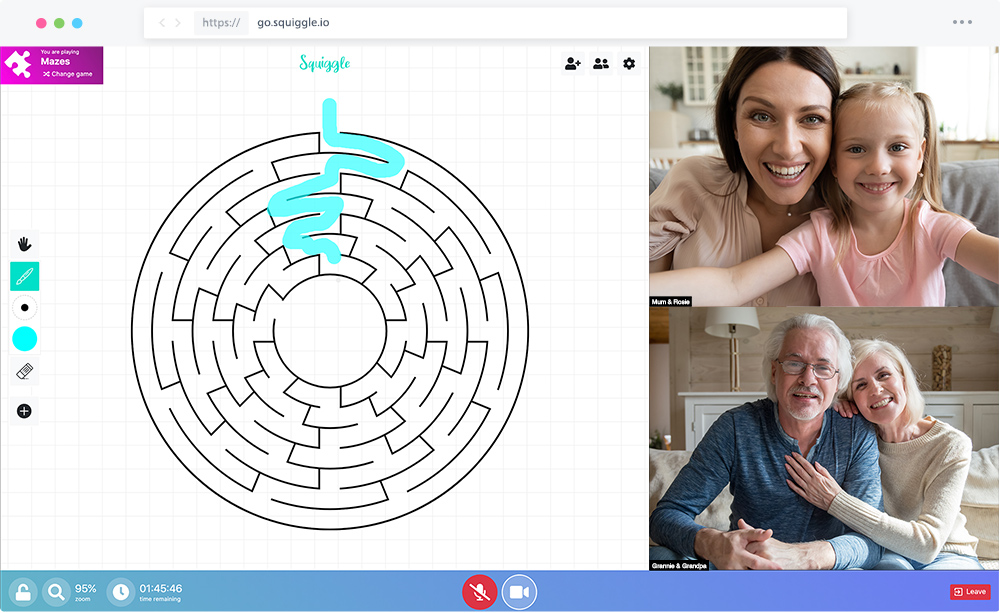Open the participants list icon
The width and height of the screenshot is (1000, 613).
(x=601, y=63)
